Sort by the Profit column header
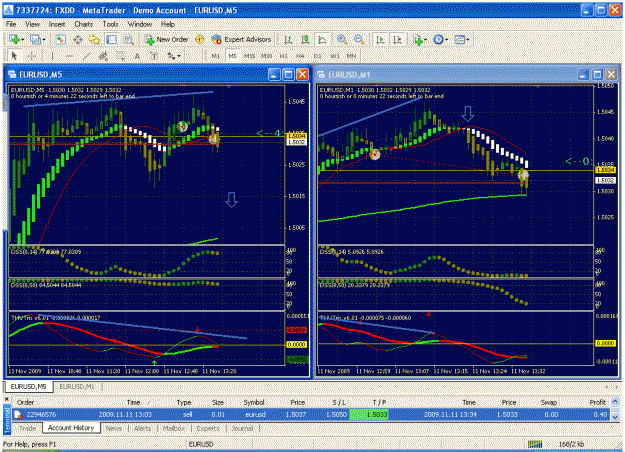Viewport: 625px width, 452px height. click(597, 402)
